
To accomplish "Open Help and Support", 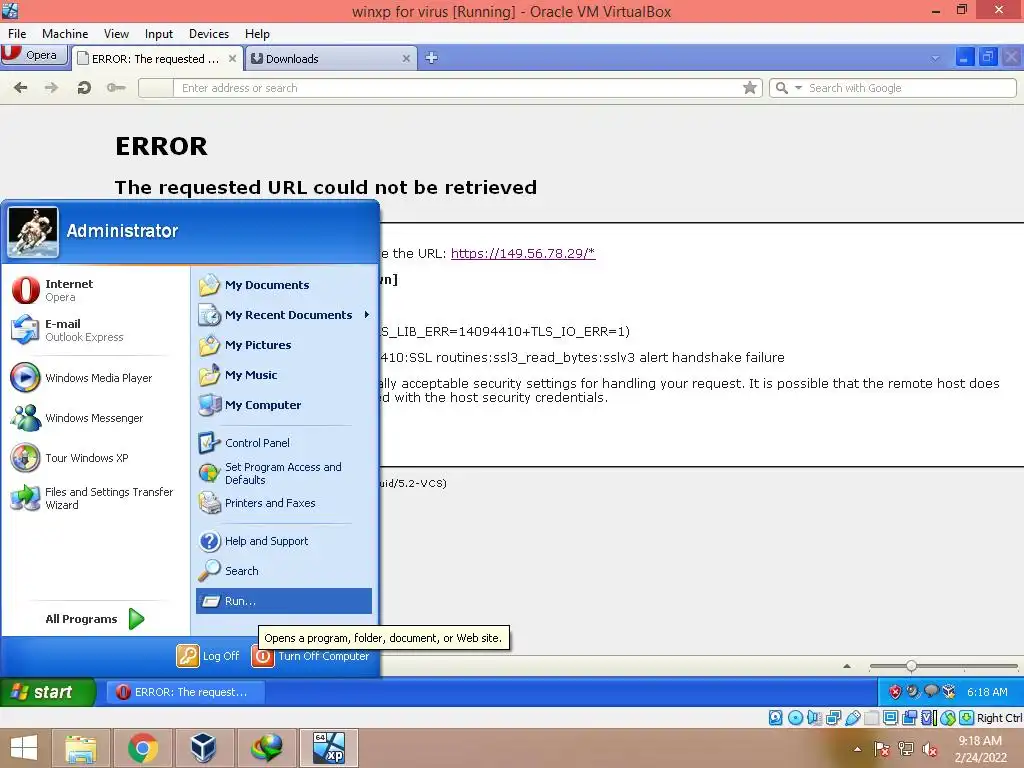I will [283, 541].
